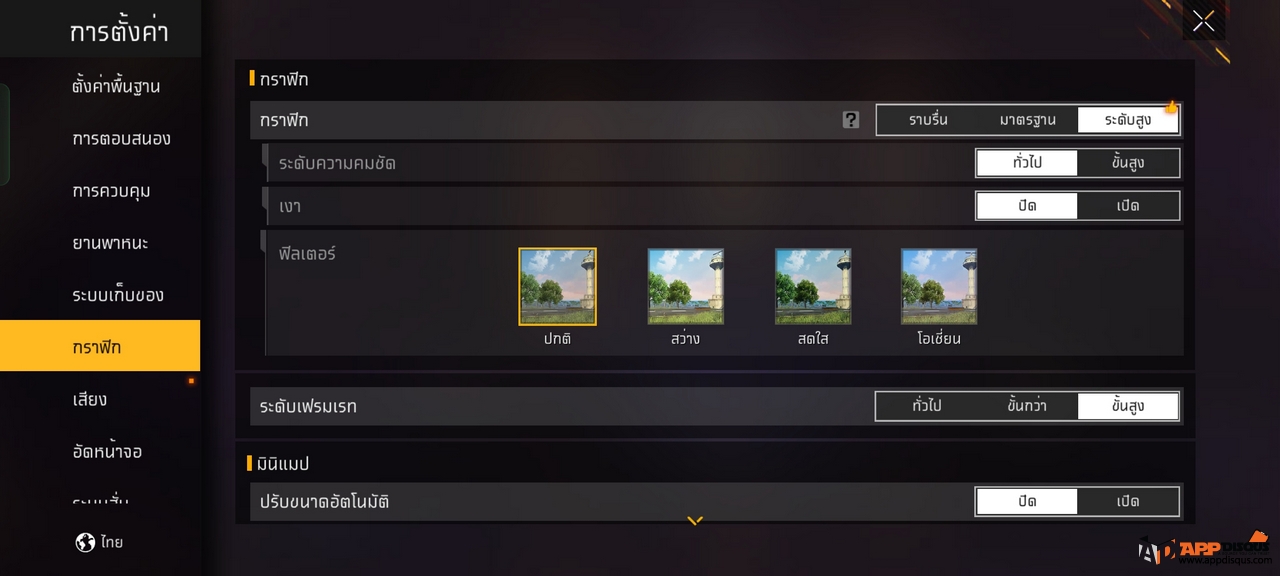
Task: Open the graphics help question mark icon
Action: tap(851, 120)
